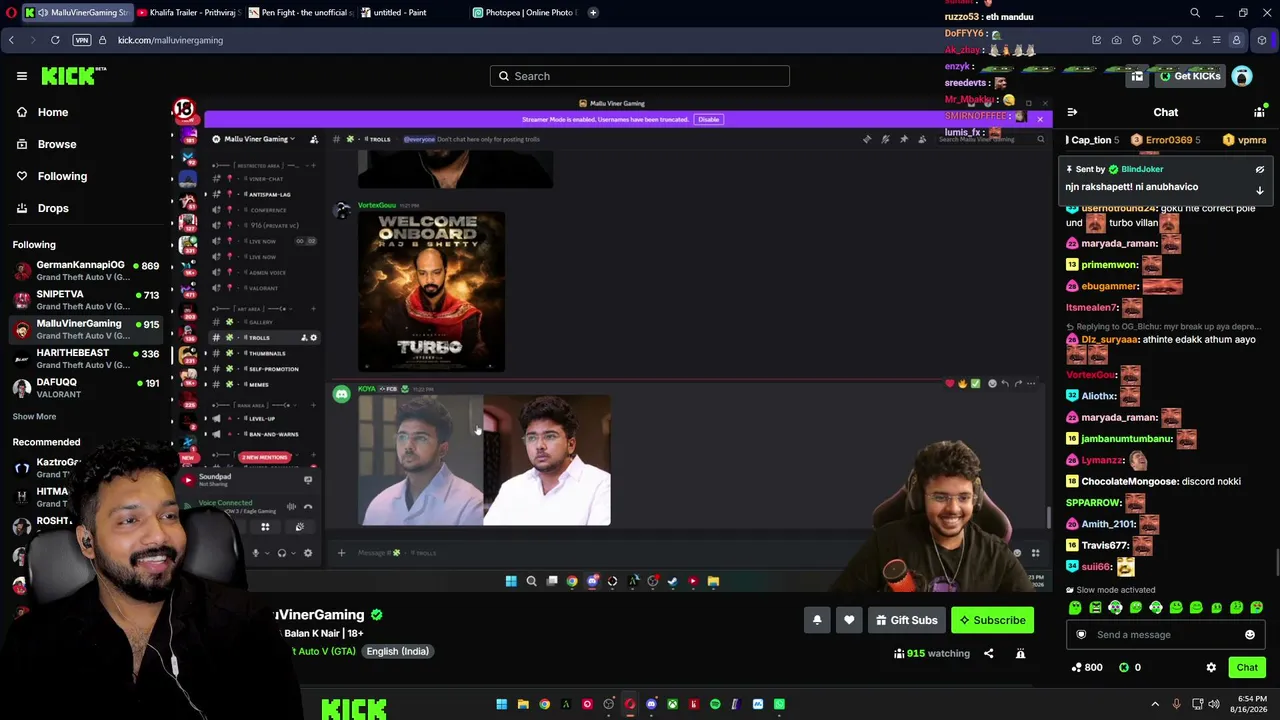Open Following in Kick sidebar

52,177
